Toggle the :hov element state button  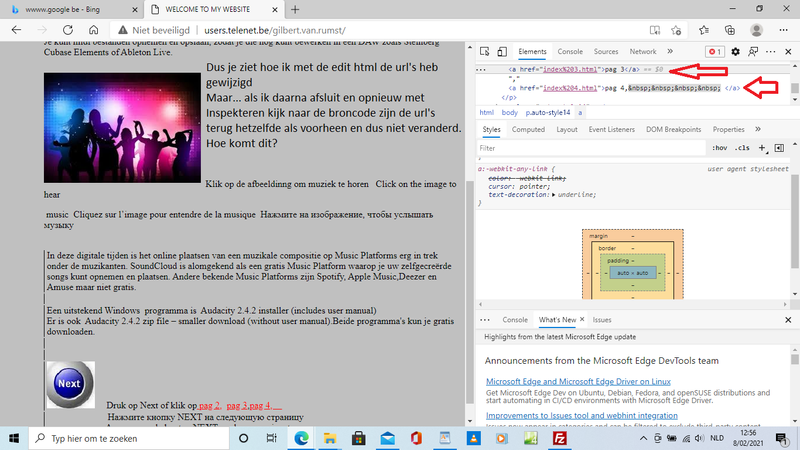pos(719,148)
